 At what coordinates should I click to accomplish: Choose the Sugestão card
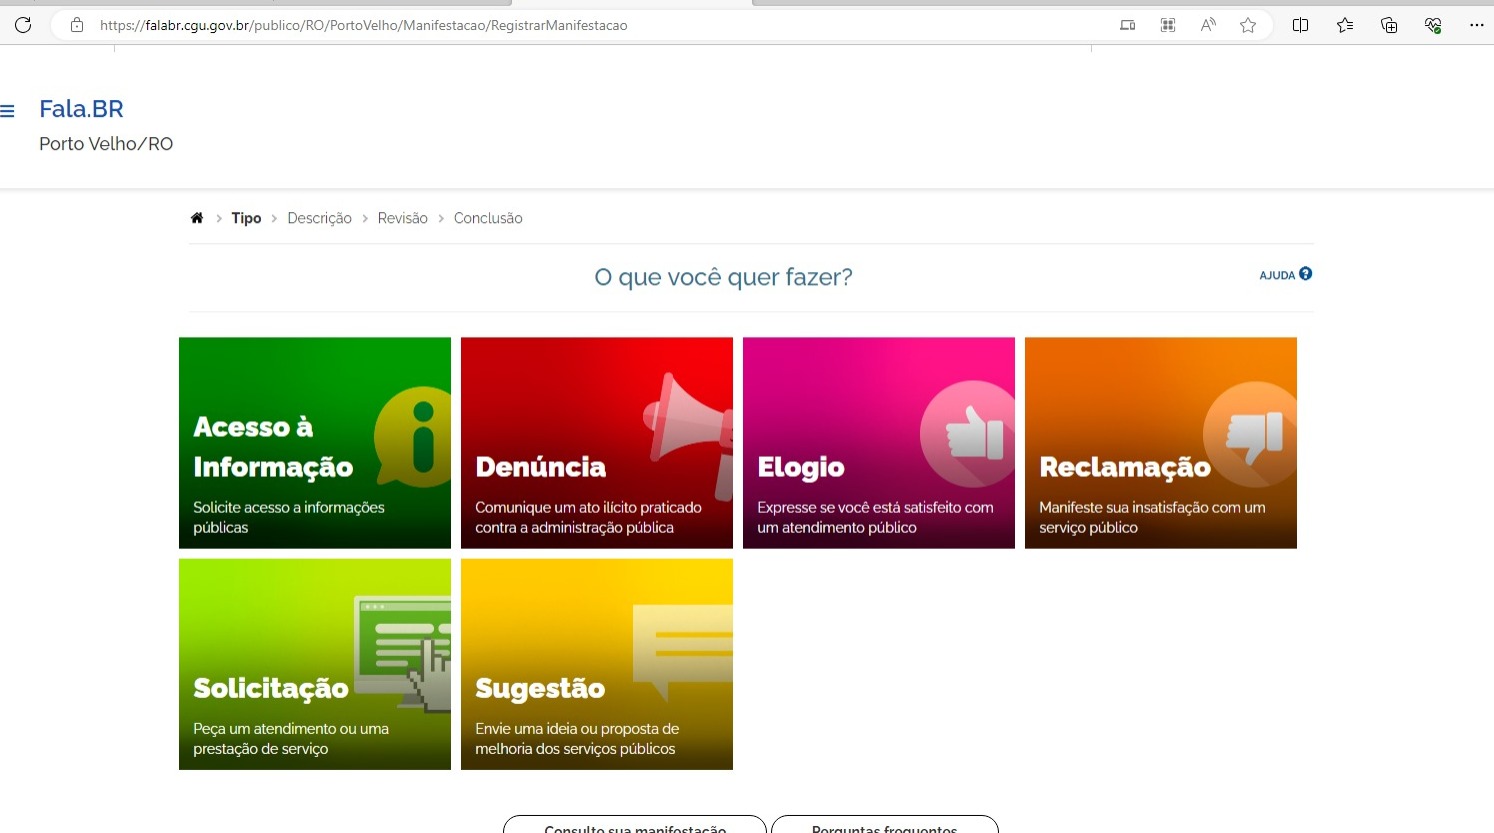597,664
